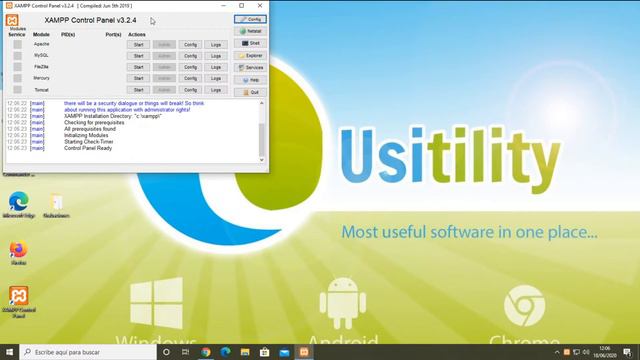
Task: Open the Firefox desktop shortcut
Action: pyautogui.click(x=18, y=253)
